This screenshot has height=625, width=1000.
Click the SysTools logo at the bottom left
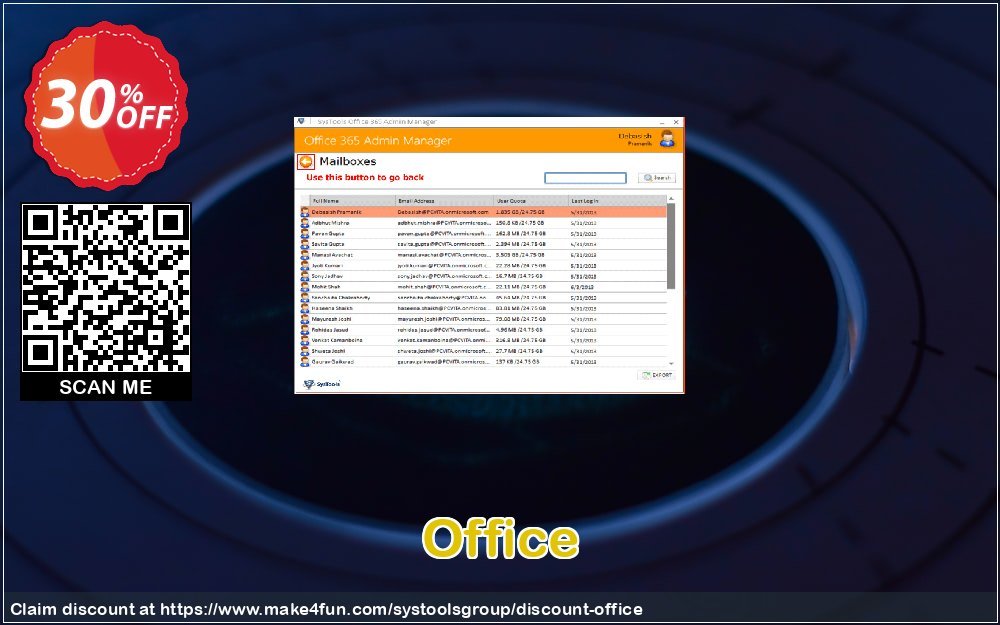coord(322,384)
